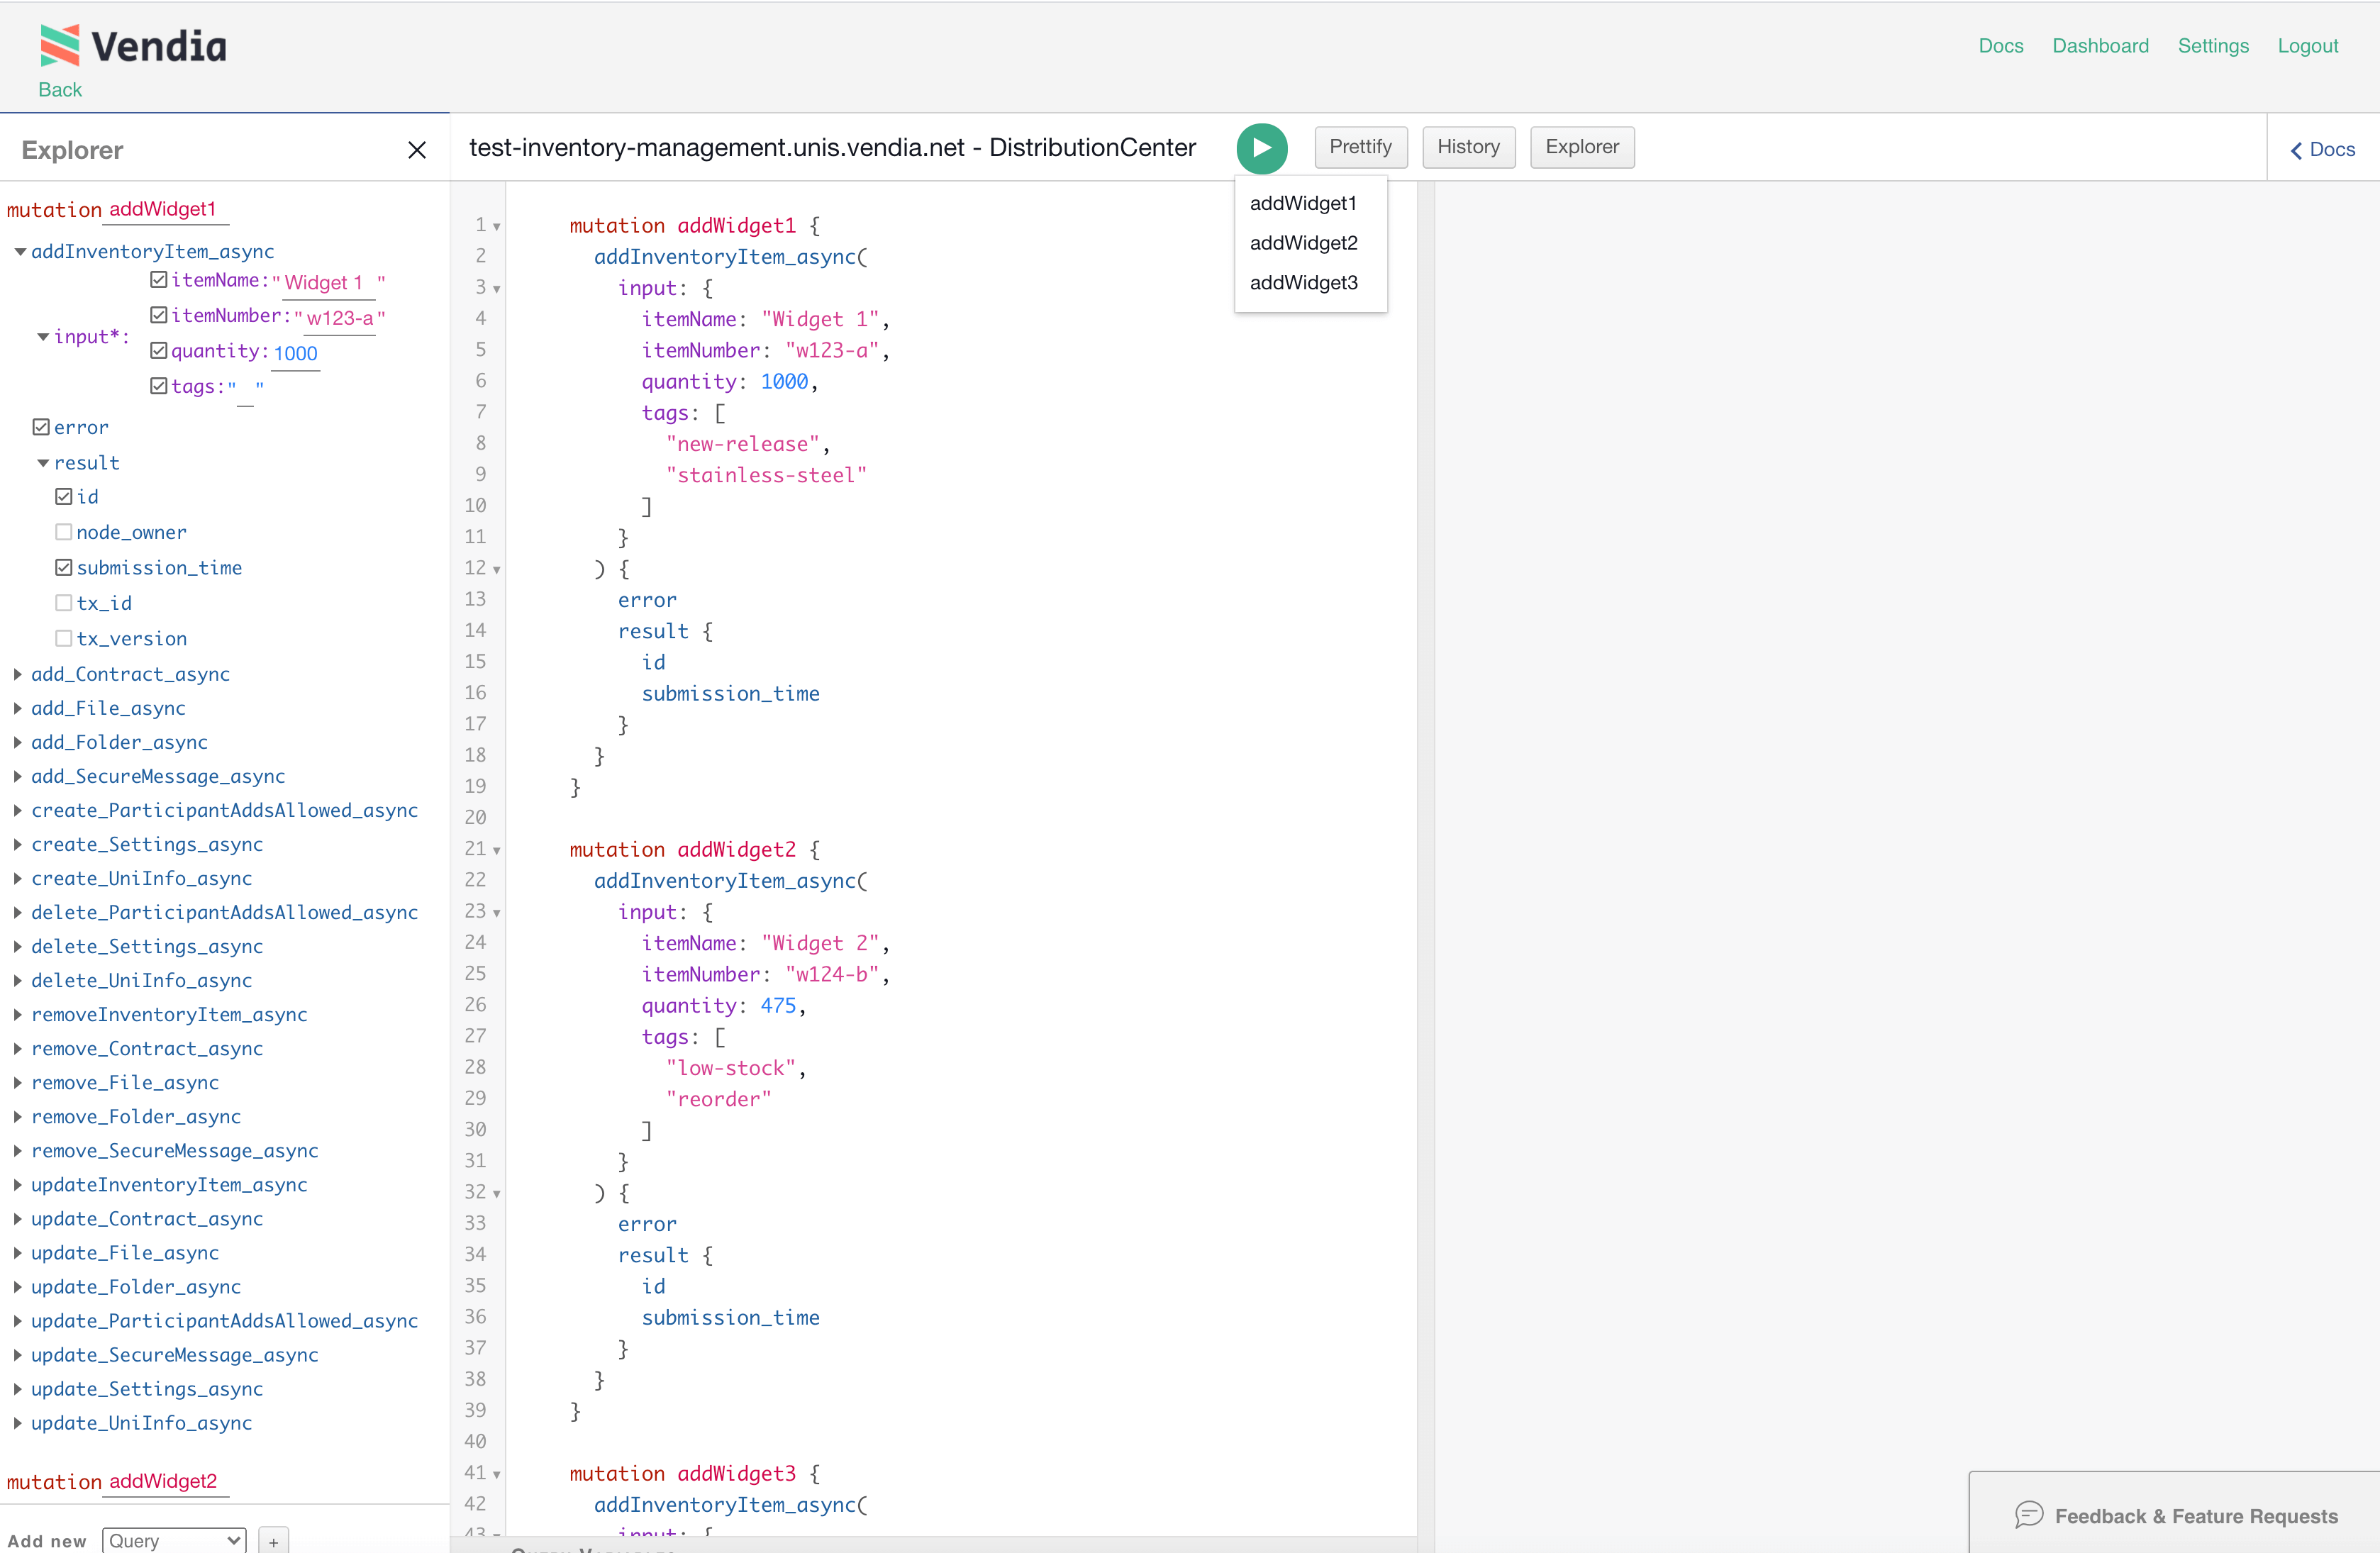Edit the itemName value Widget 1
This screenshot has height=1553, width=2380.
click(x=328, y=283)
